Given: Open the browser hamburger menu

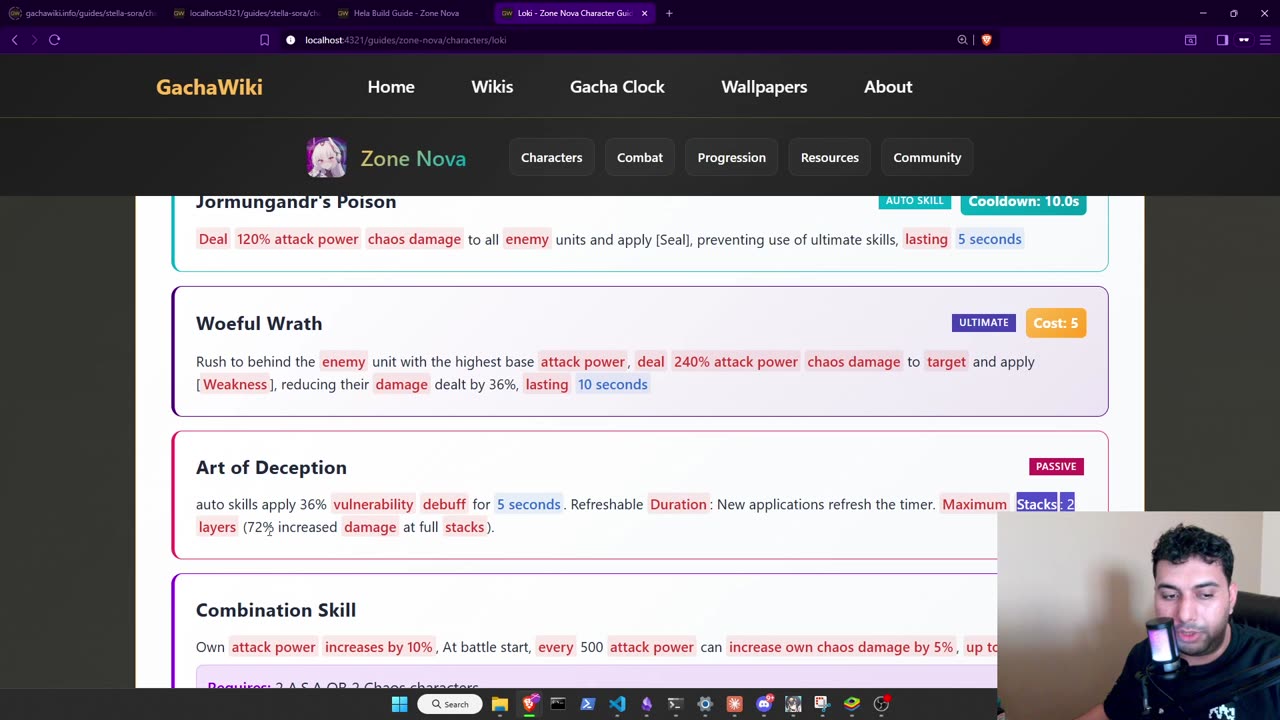Looking at the screenshot, I should 1266,40.
